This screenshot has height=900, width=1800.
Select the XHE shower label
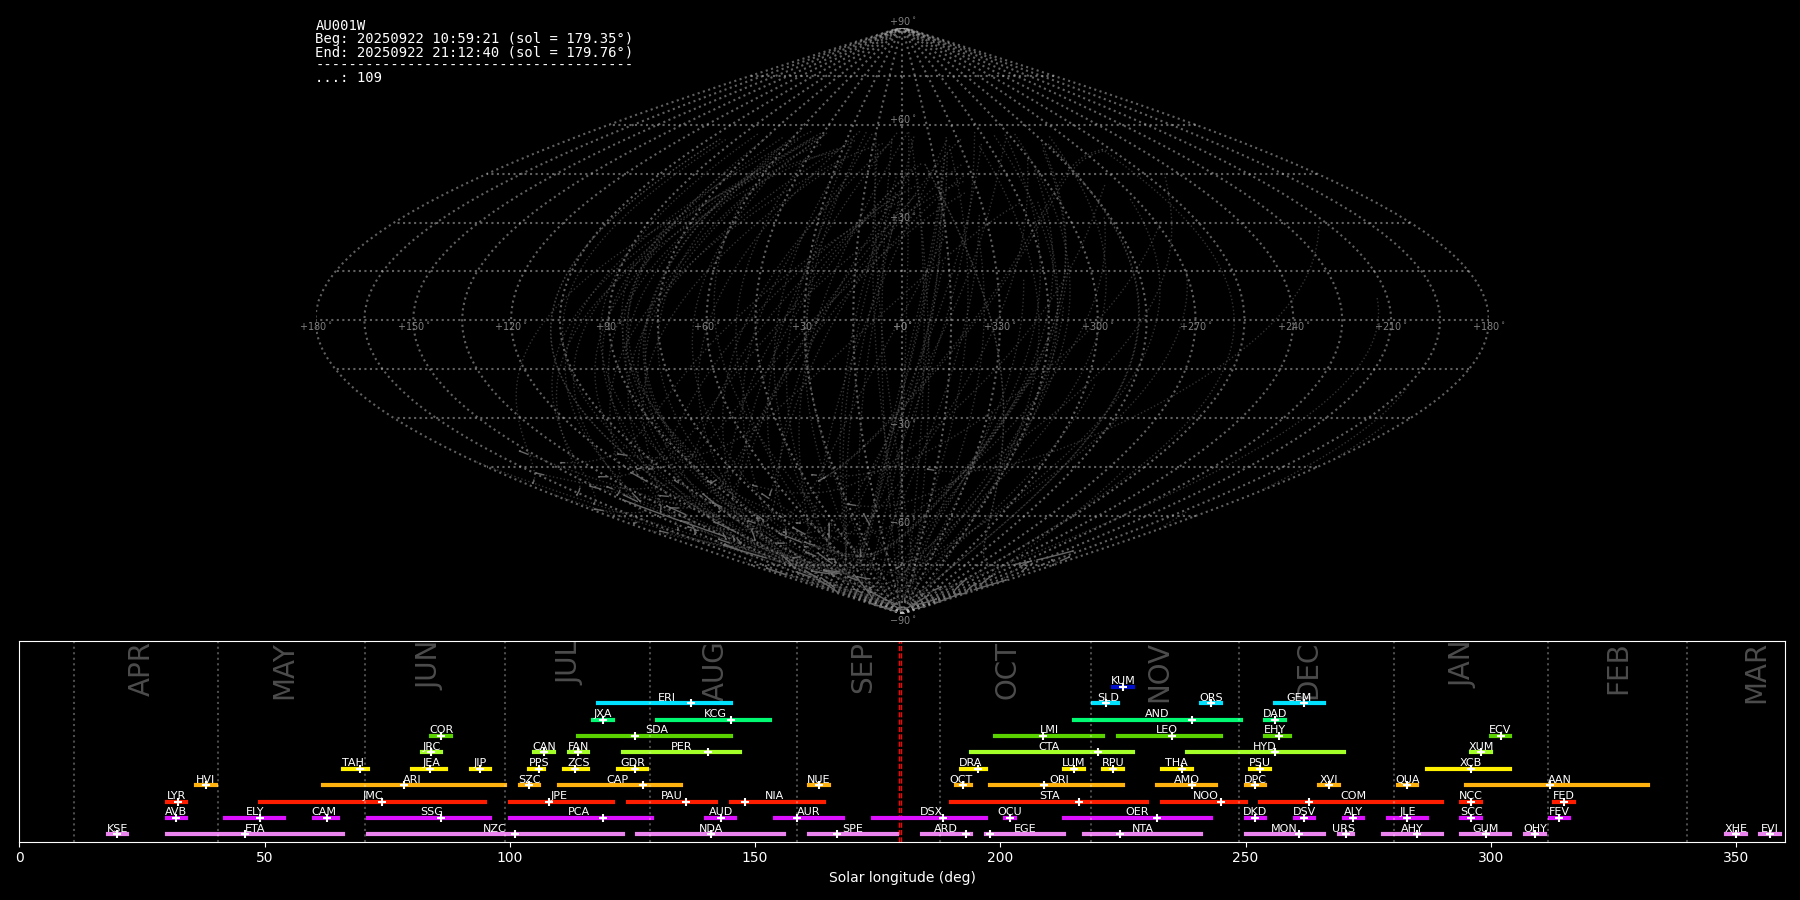[x=1735, y=829]
